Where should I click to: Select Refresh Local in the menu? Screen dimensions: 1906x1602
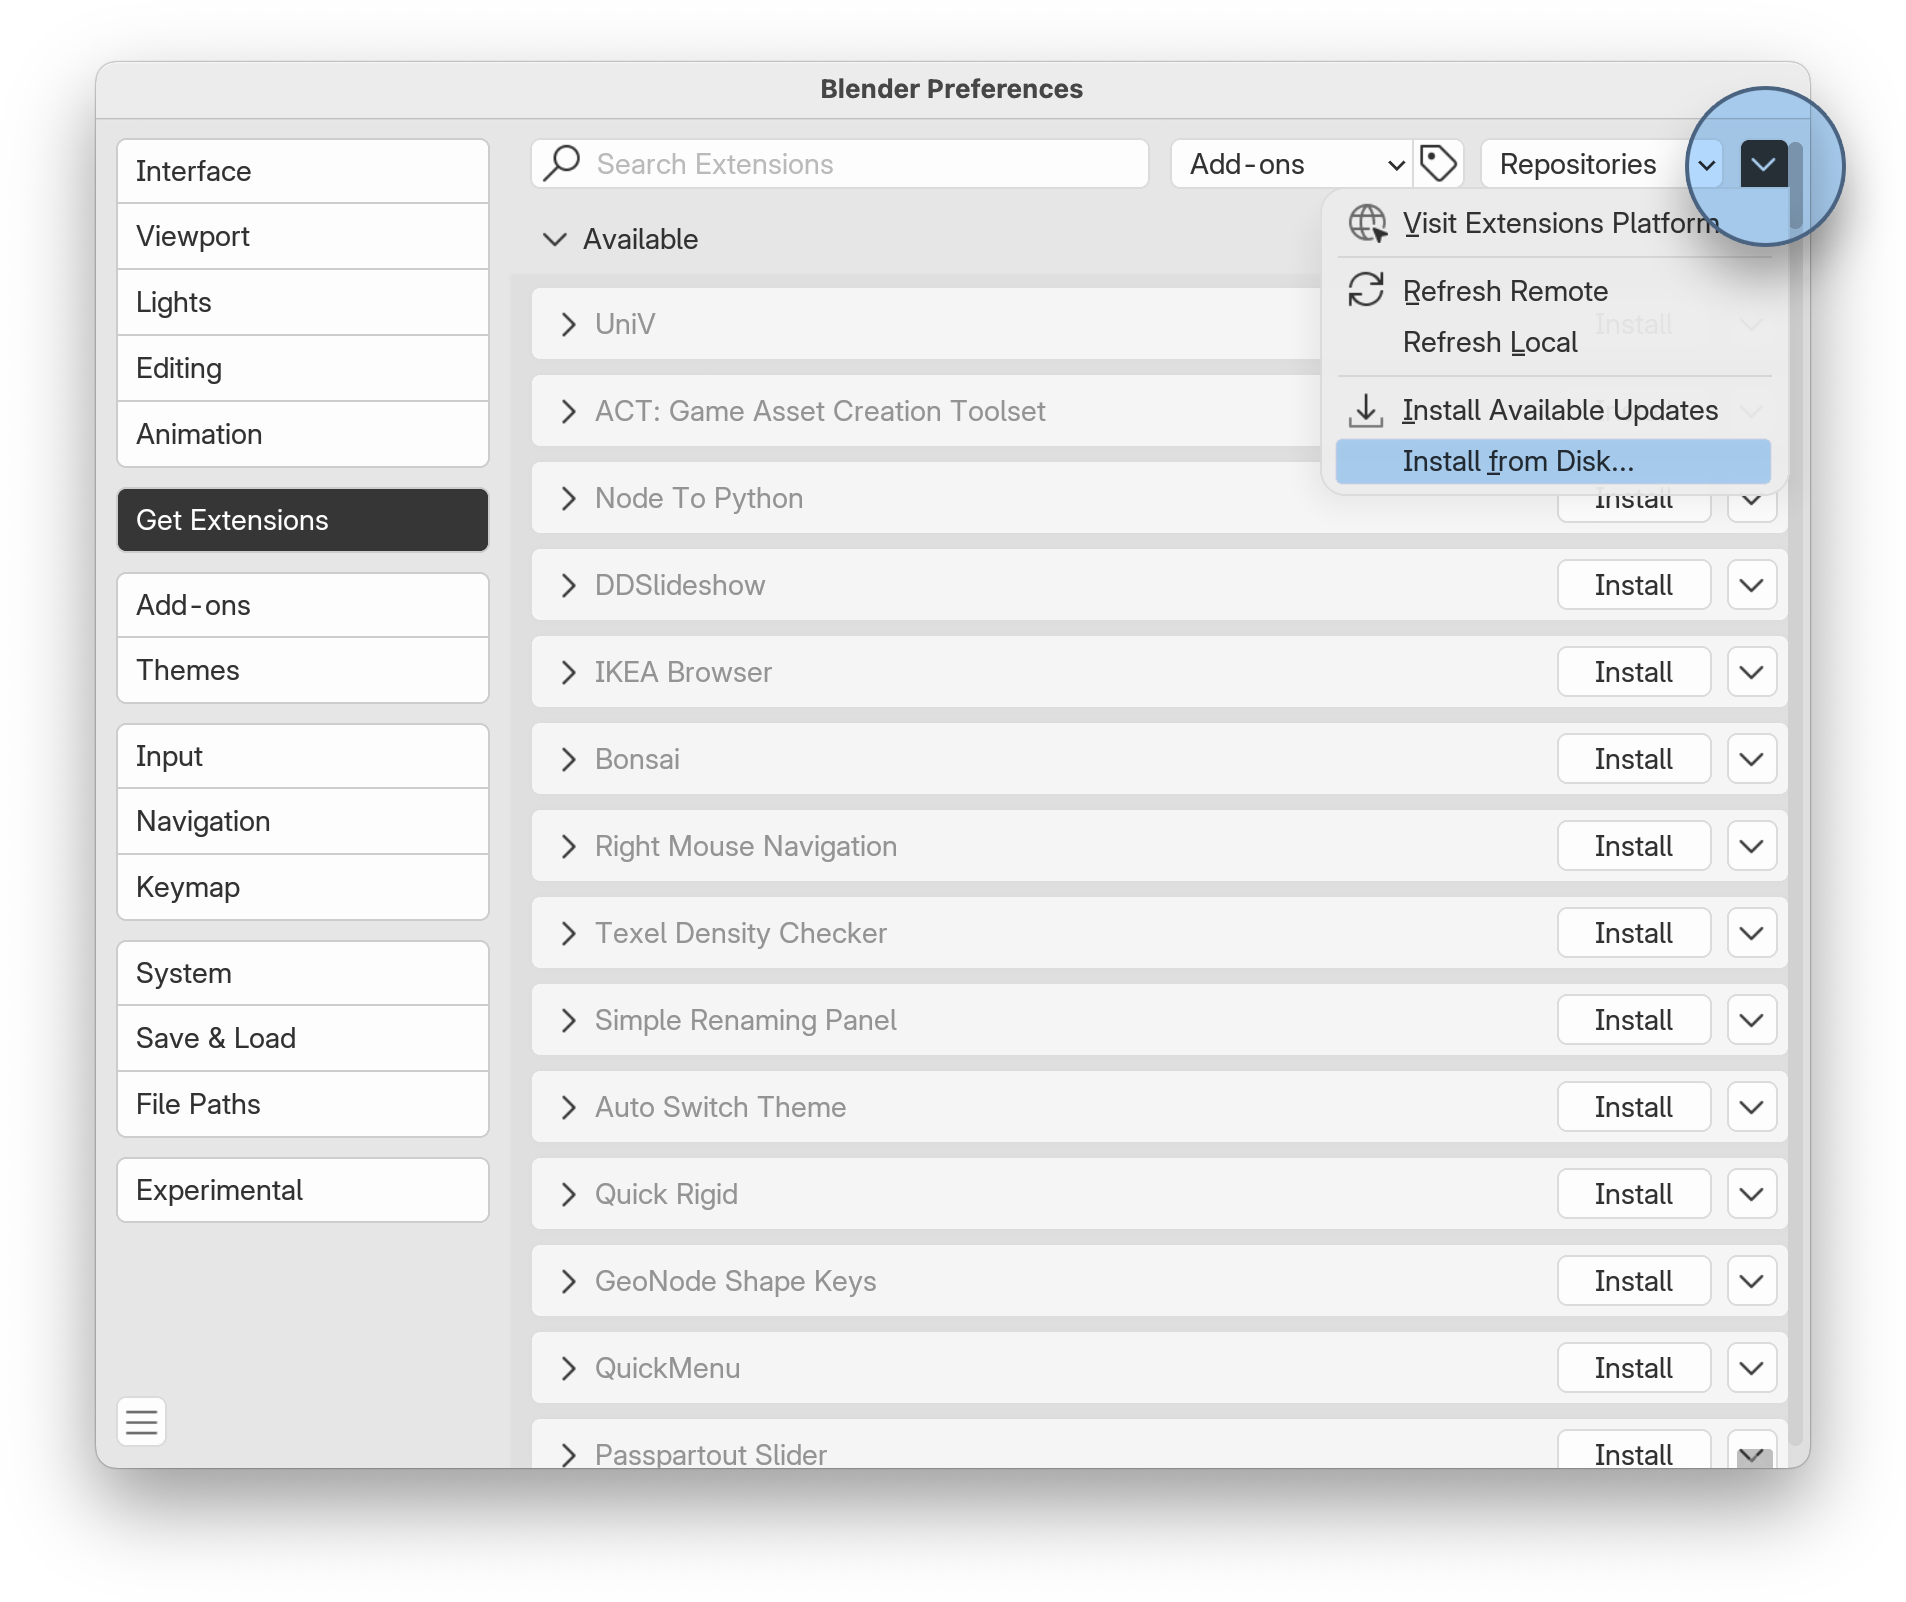coord(1553,342)
